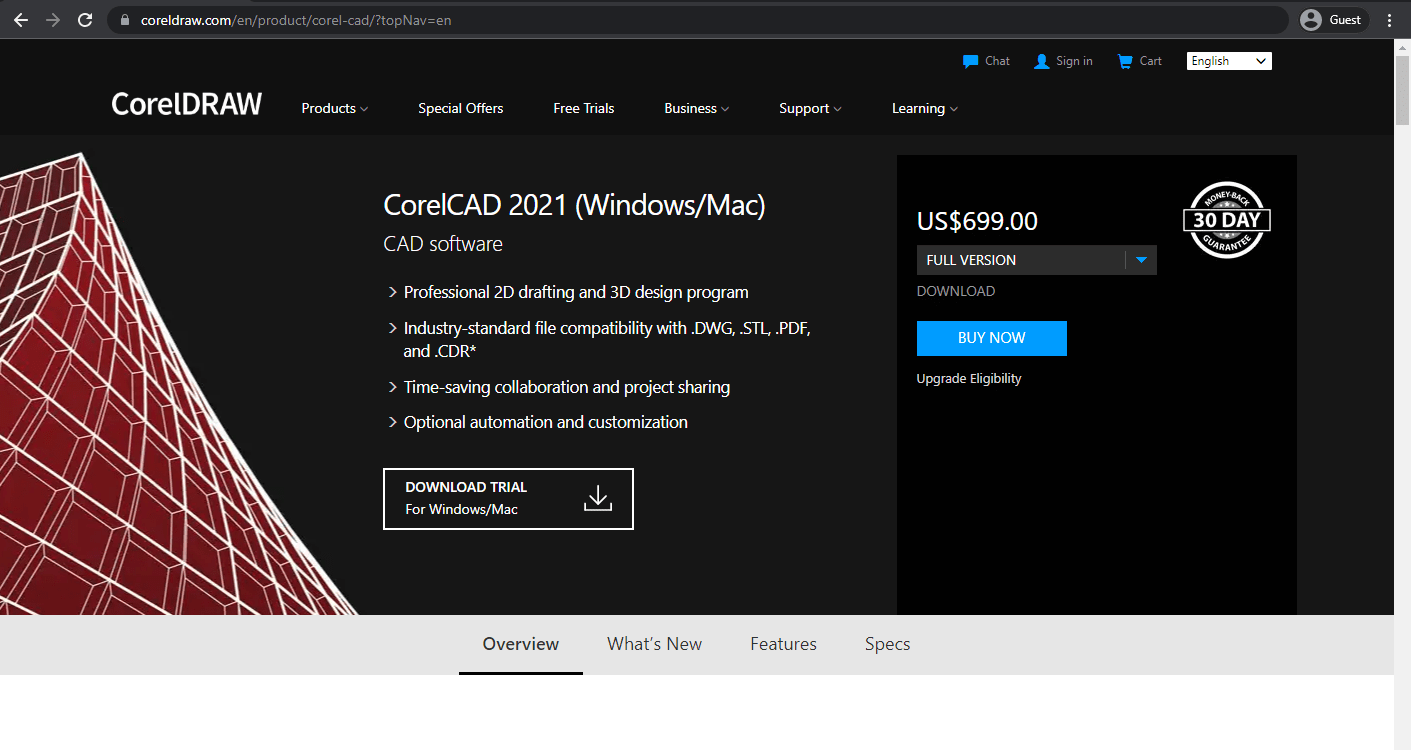Click the 30 Day money-back guarantee badge
Viewport: 1411px width, 750px height.
(1226, 220)
